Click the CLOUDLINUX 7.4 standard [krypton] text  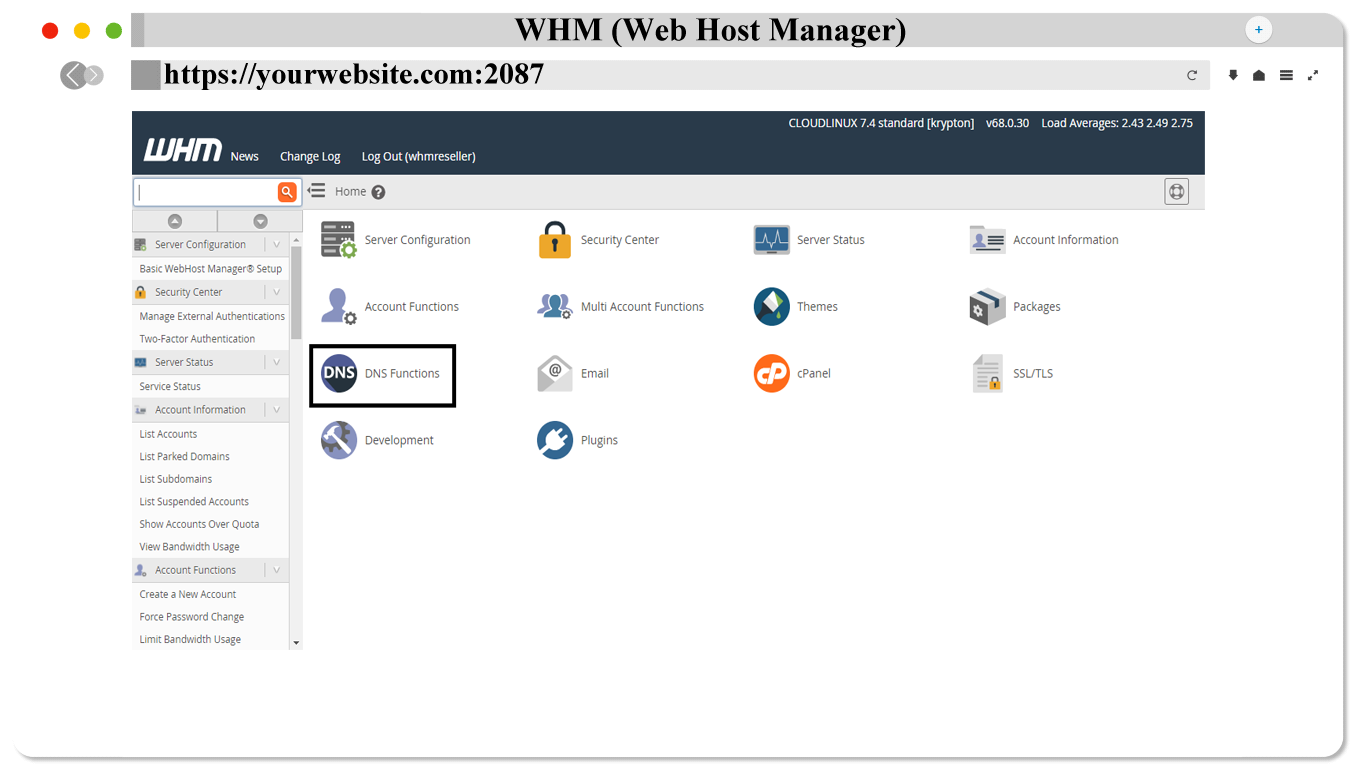pos(881,123)
